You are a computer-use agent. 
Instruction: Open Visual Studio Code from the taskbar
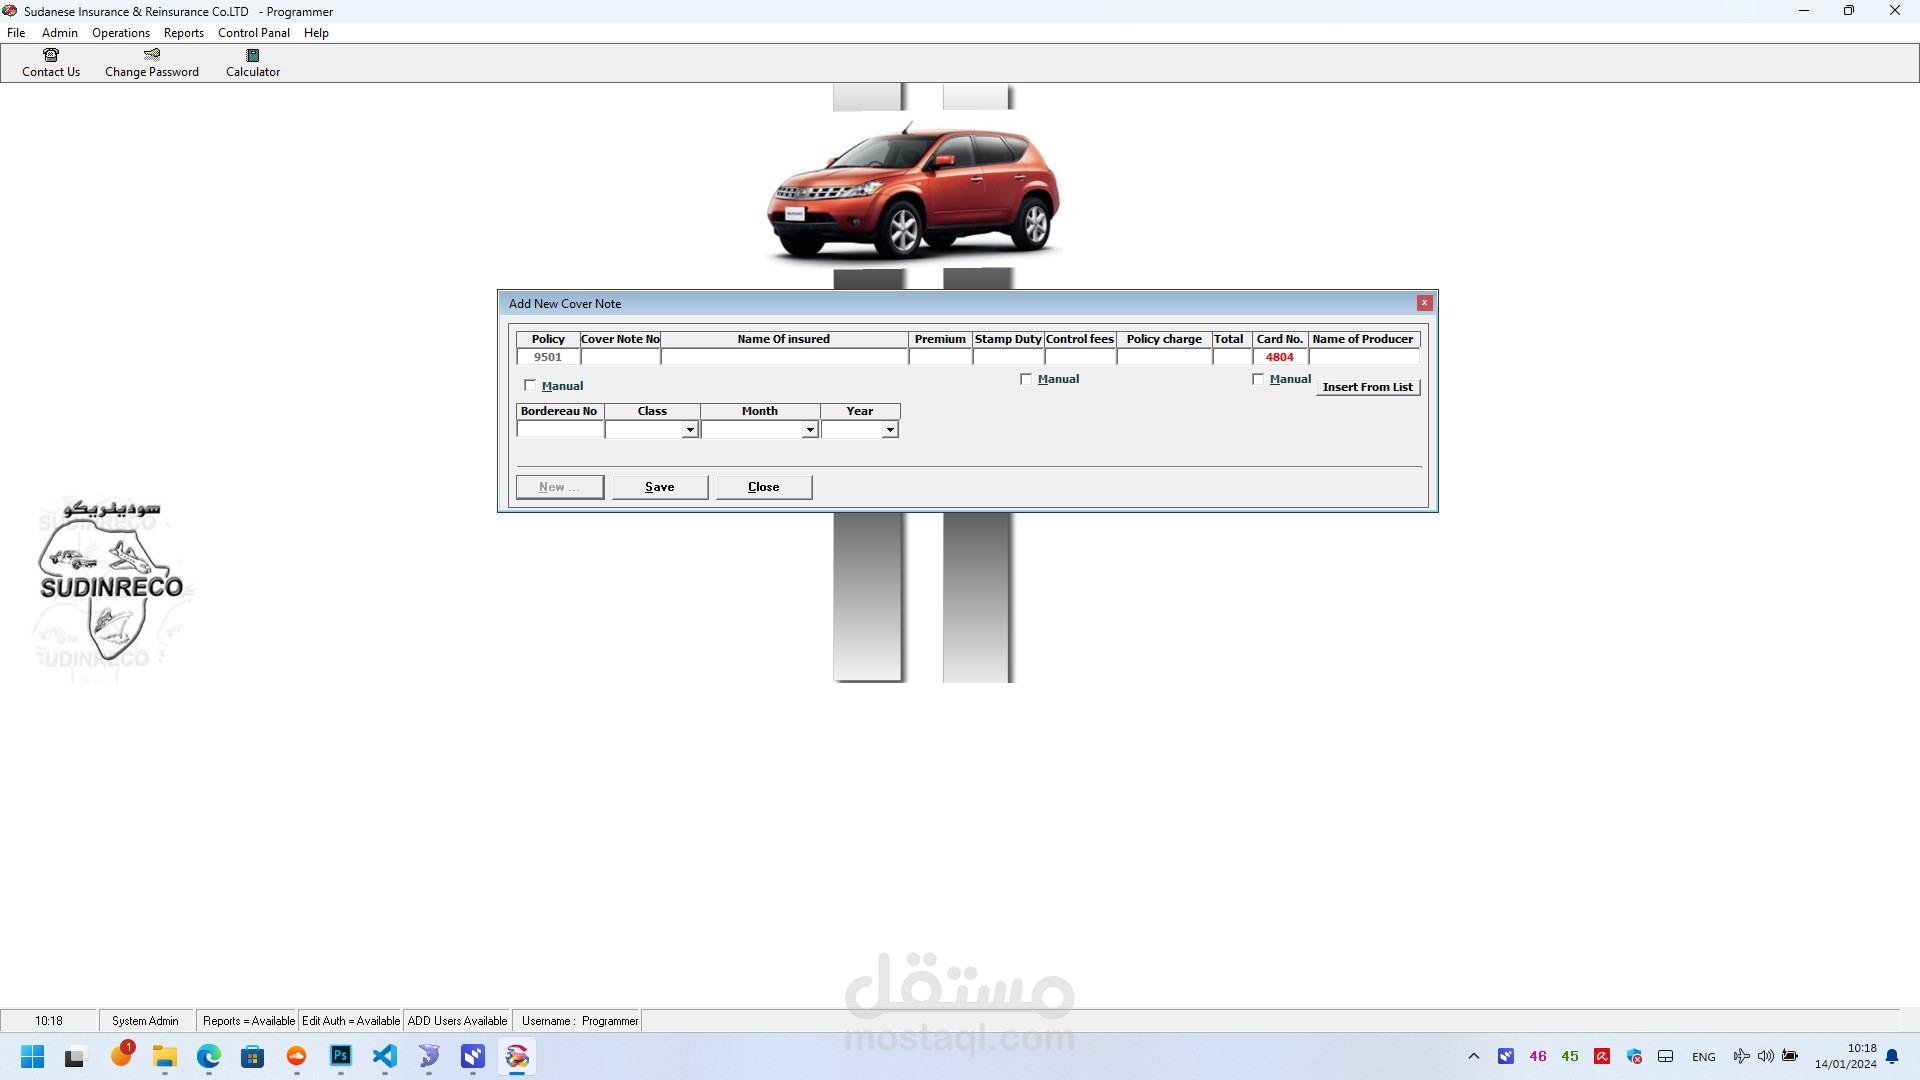[385, 1056]
